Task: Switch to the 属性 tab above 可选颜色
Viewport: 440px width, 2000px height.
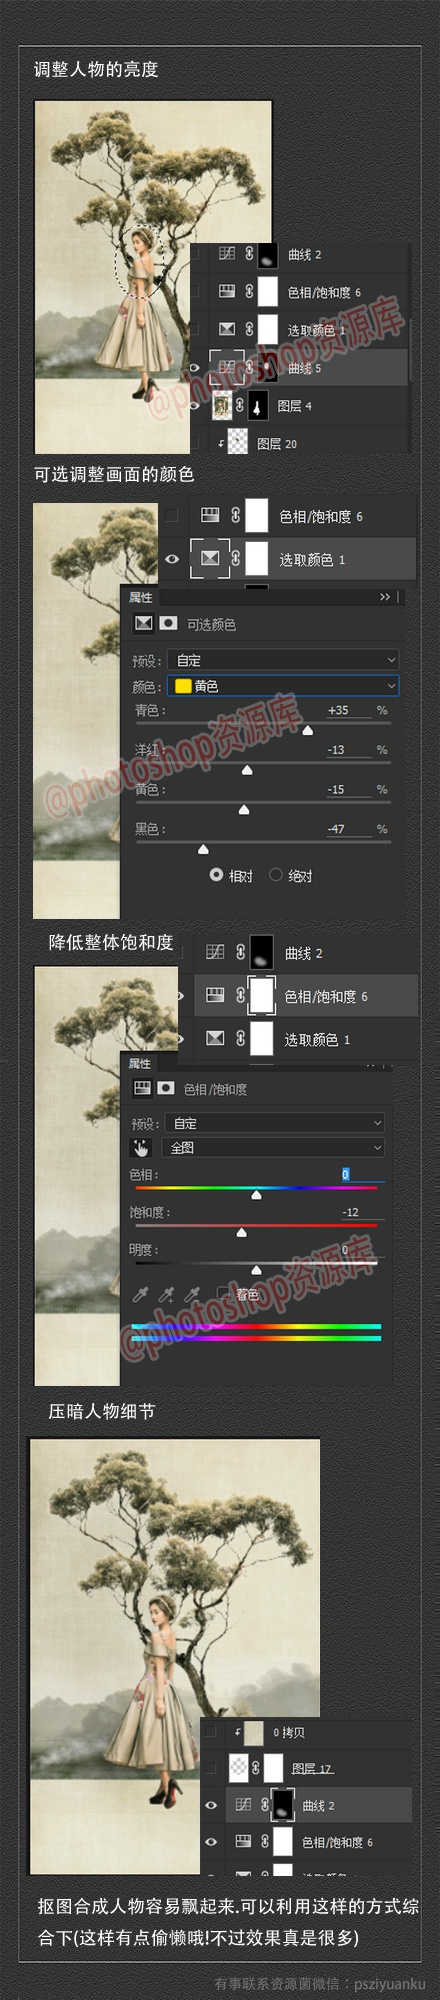Action: [x=141, y=597]
